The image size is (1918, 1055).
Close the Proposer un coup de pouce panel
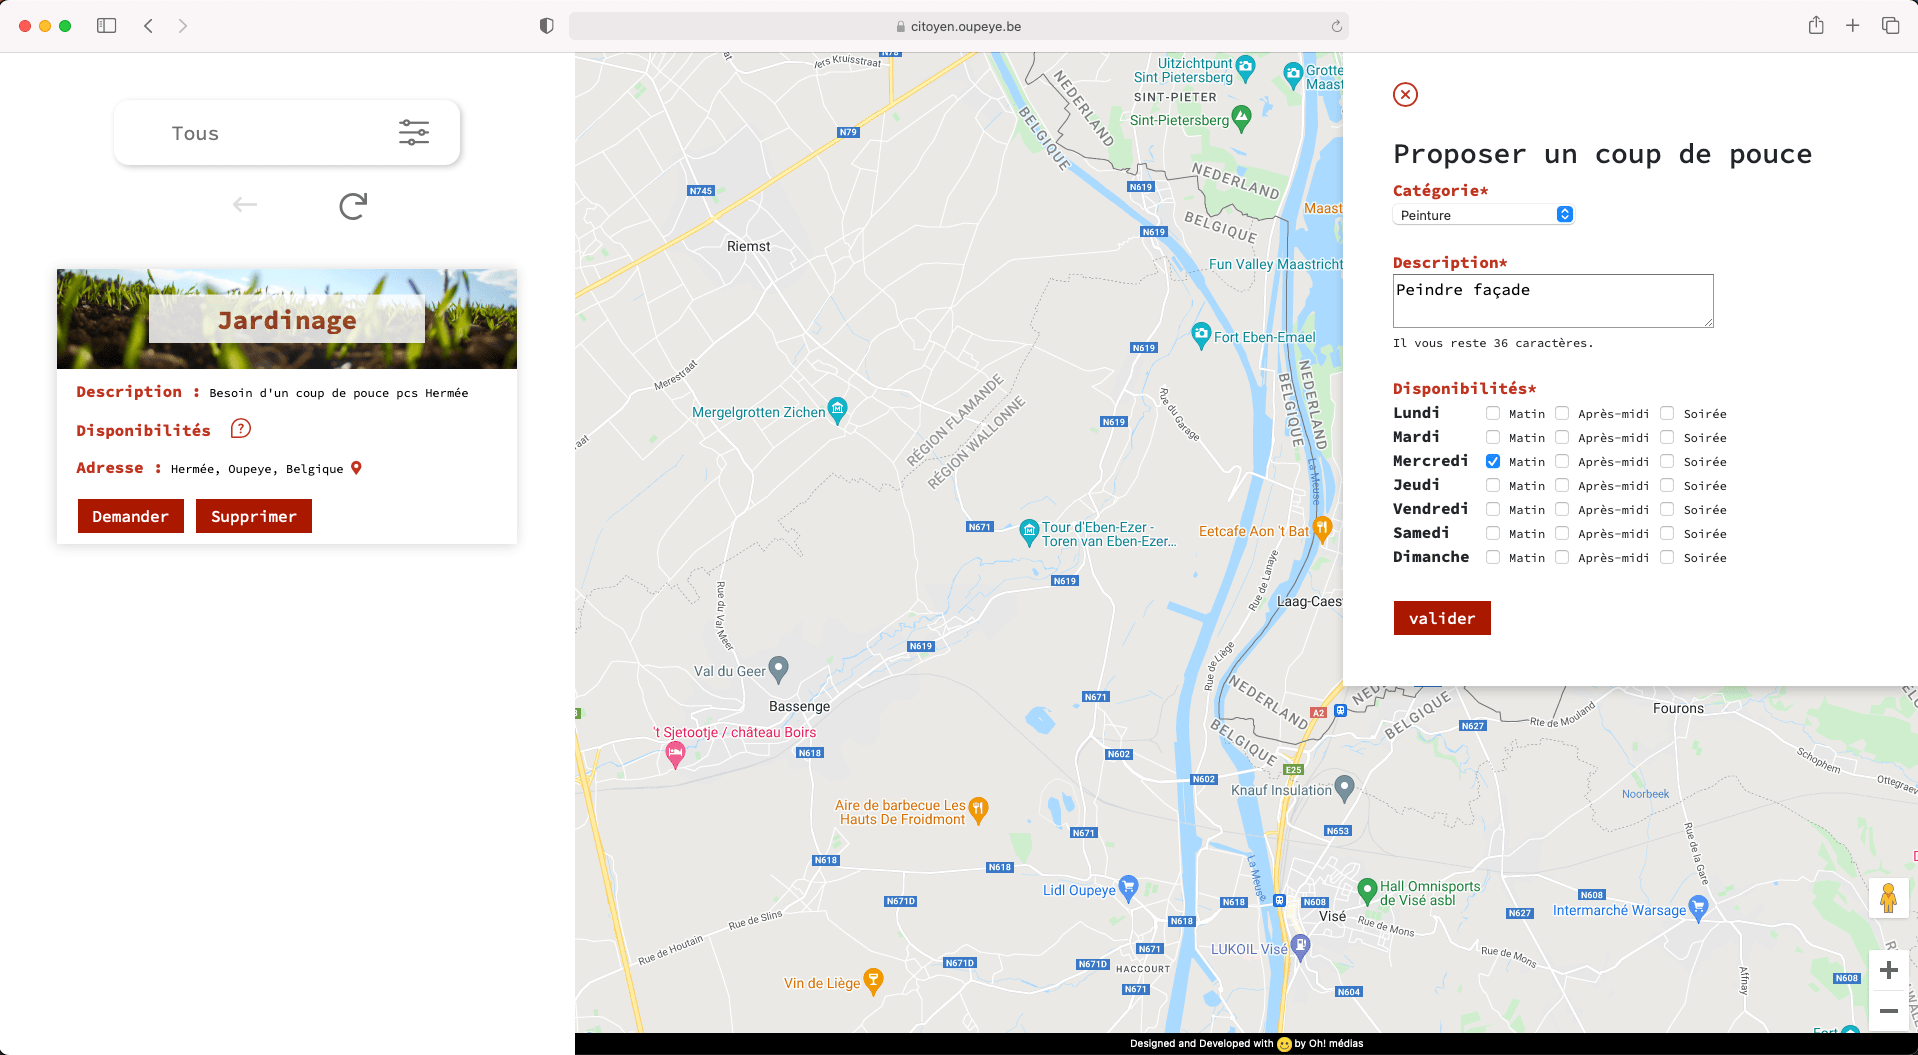1405,94
